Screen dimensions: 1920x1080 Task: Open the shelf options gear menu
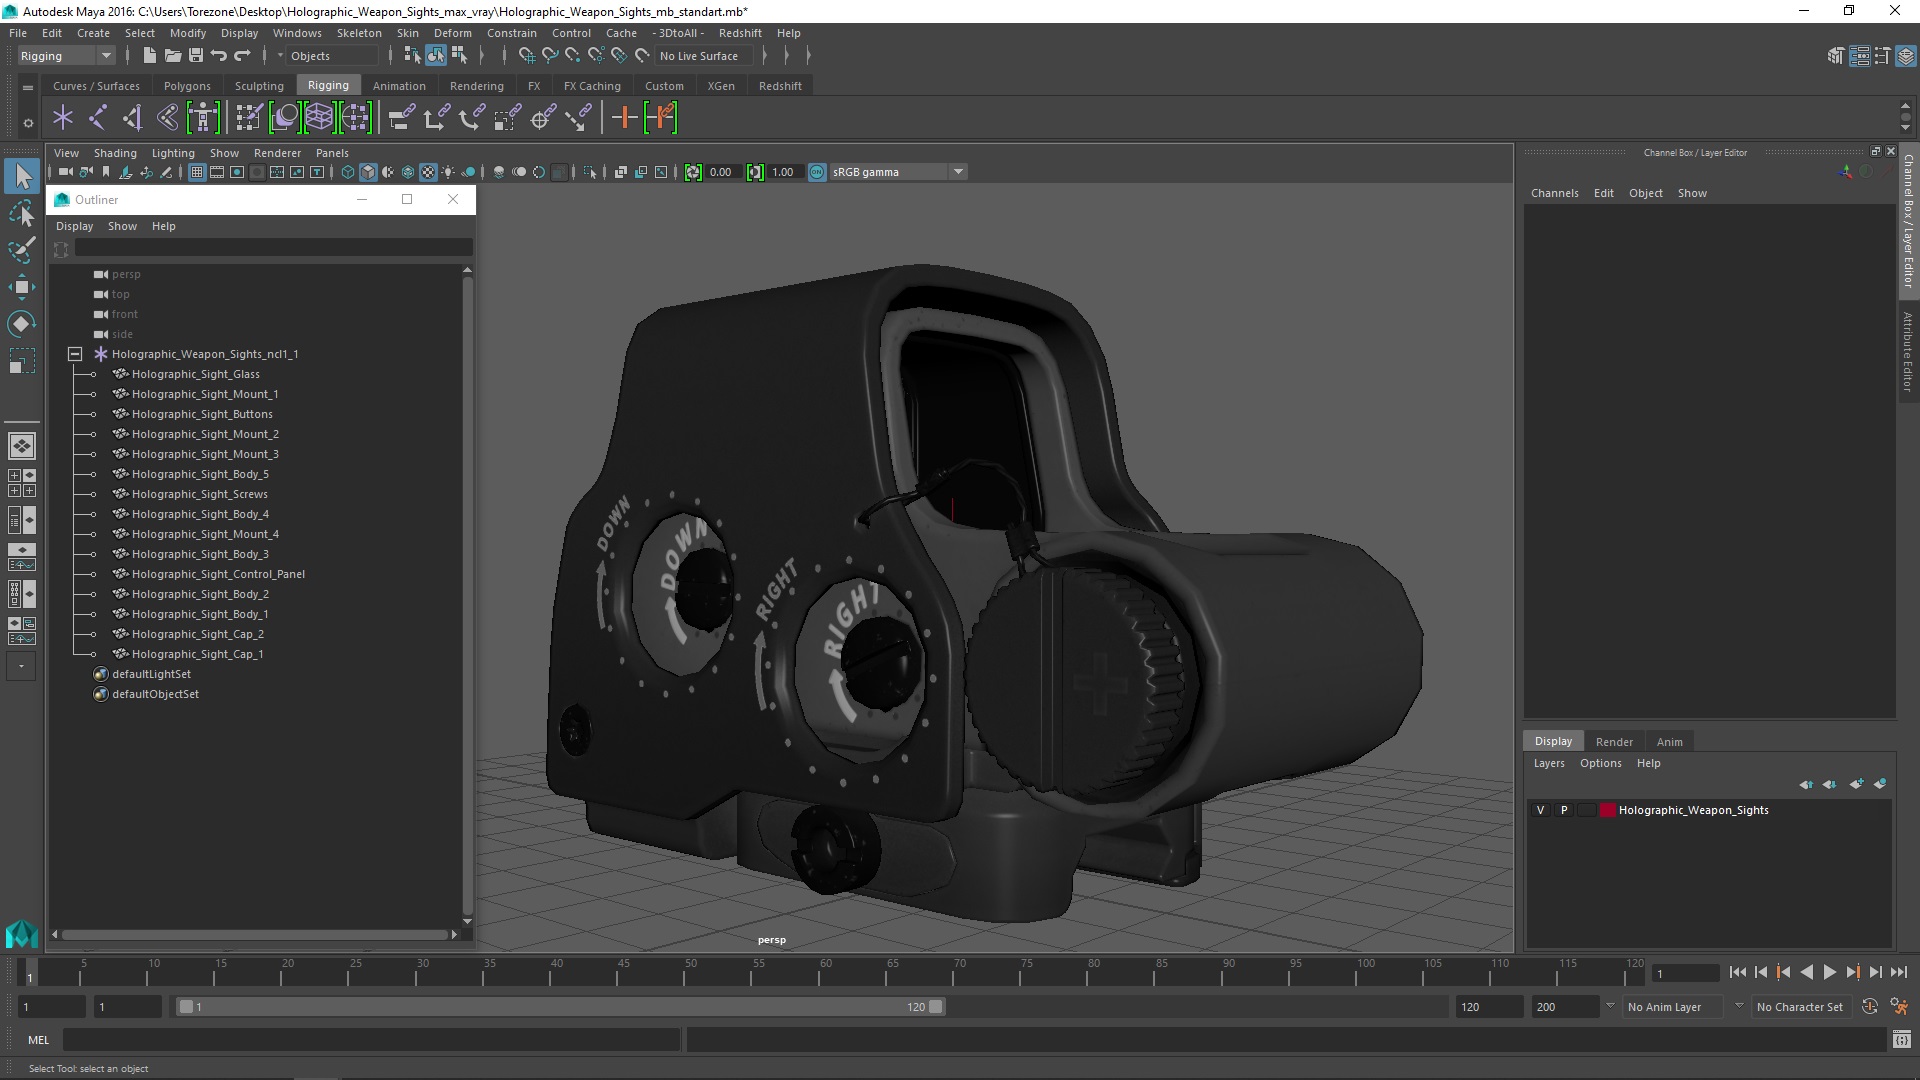coord(28,123)
